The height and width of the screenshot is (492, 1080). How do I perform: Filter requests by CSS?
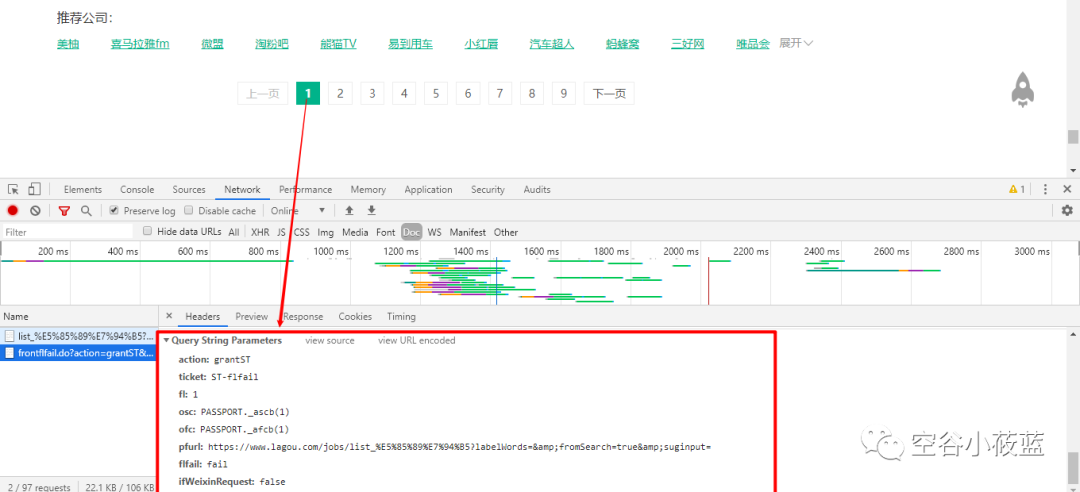click(x=302, y=232)
